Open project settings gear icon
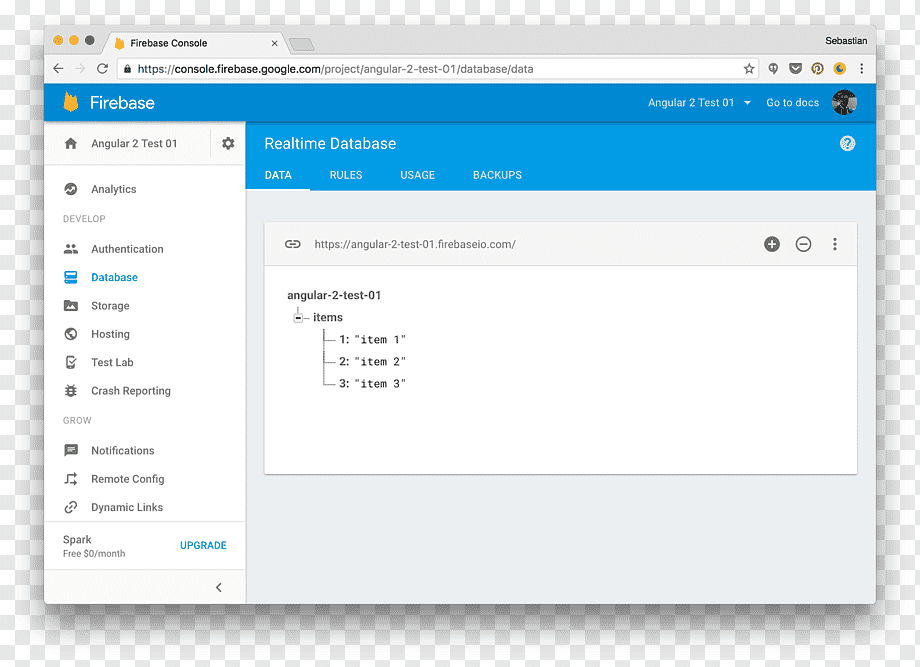The width and height of the screenshot is (920, 667). pos(228,143)
